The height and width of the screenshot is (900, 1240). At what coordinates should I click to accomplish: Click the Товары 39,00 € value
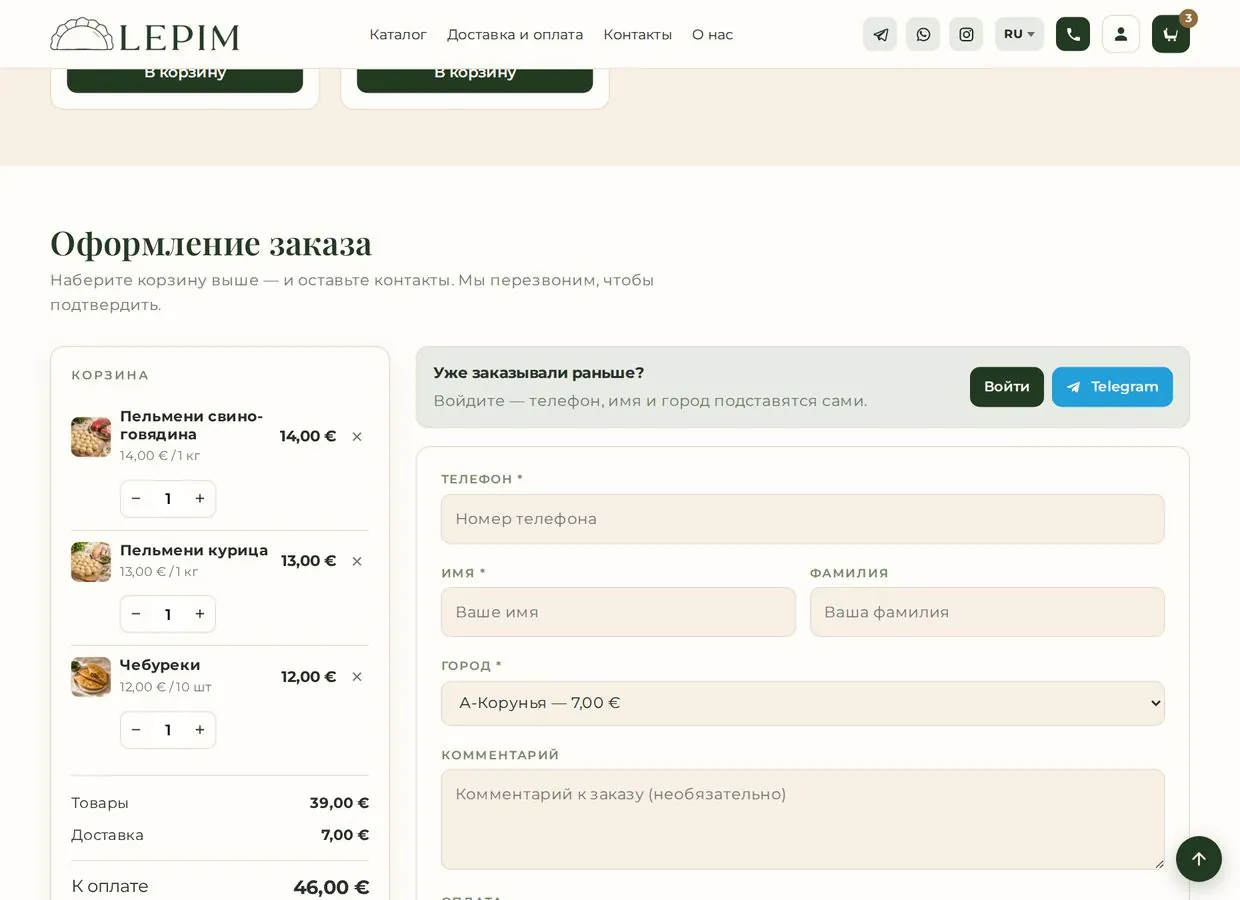pos(339,803)
